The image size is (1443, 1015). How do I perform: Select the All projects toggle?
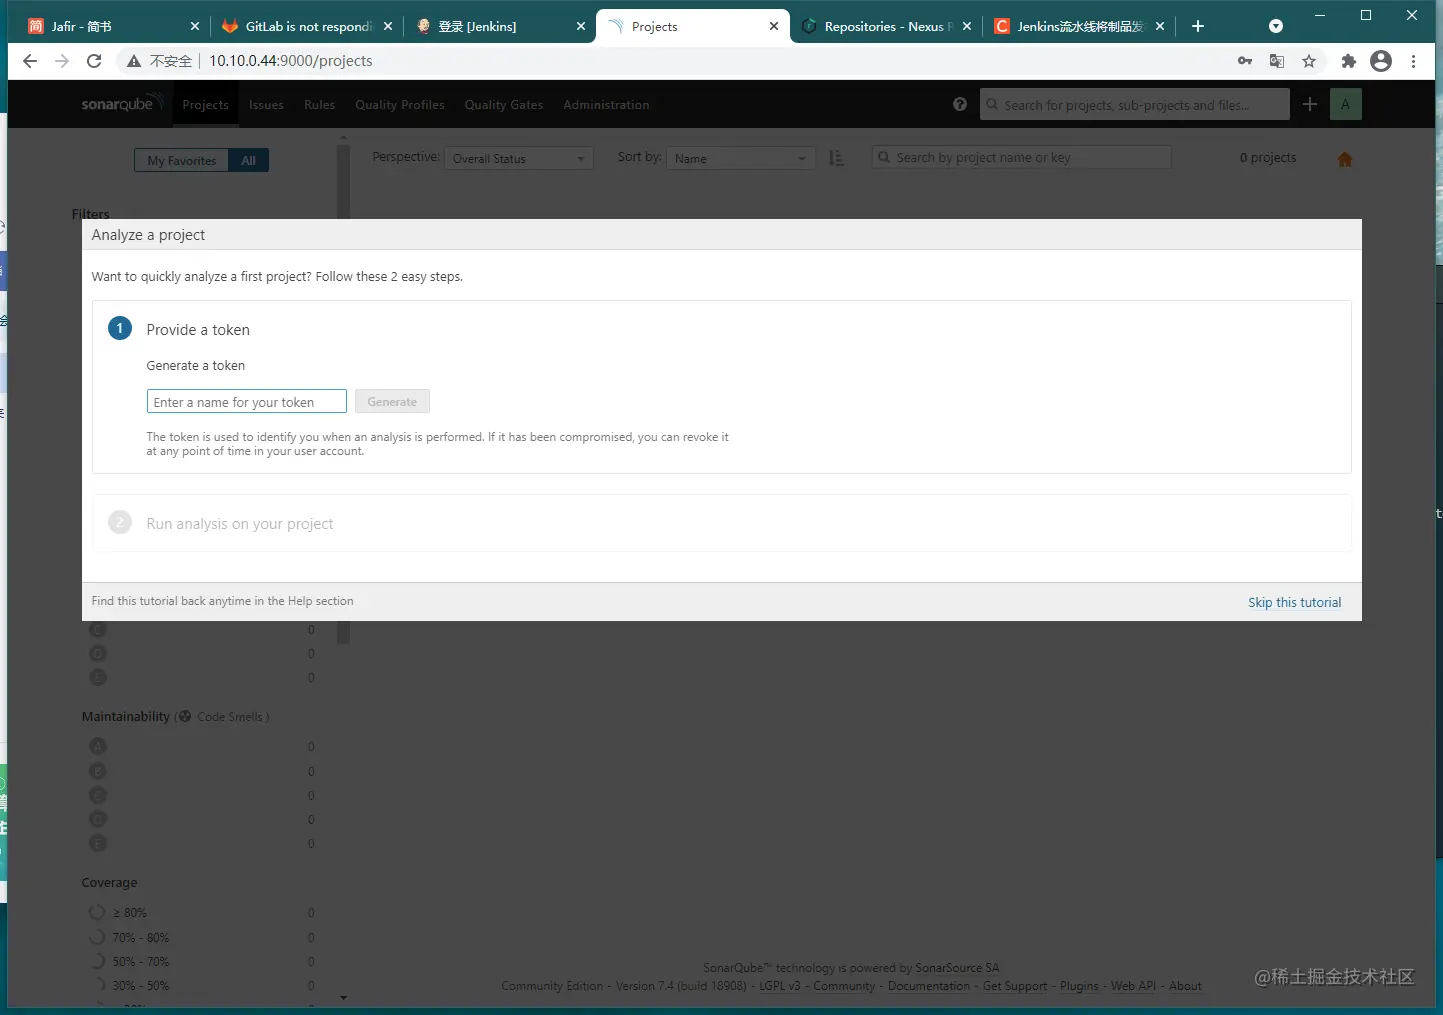click(x=249, y=160)
